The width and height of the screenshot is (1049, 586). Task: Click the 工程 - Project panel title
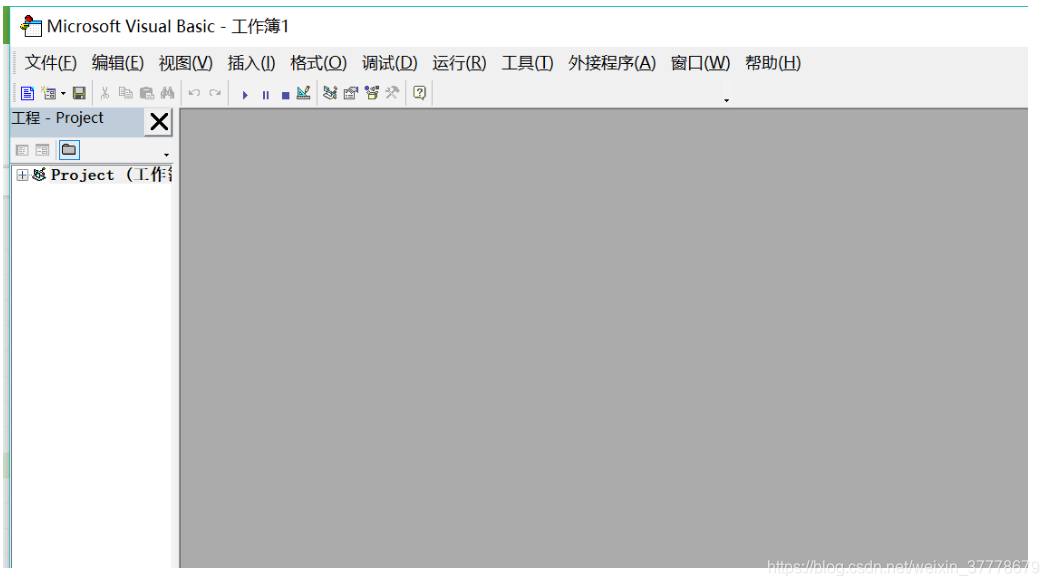pos(58,118)
